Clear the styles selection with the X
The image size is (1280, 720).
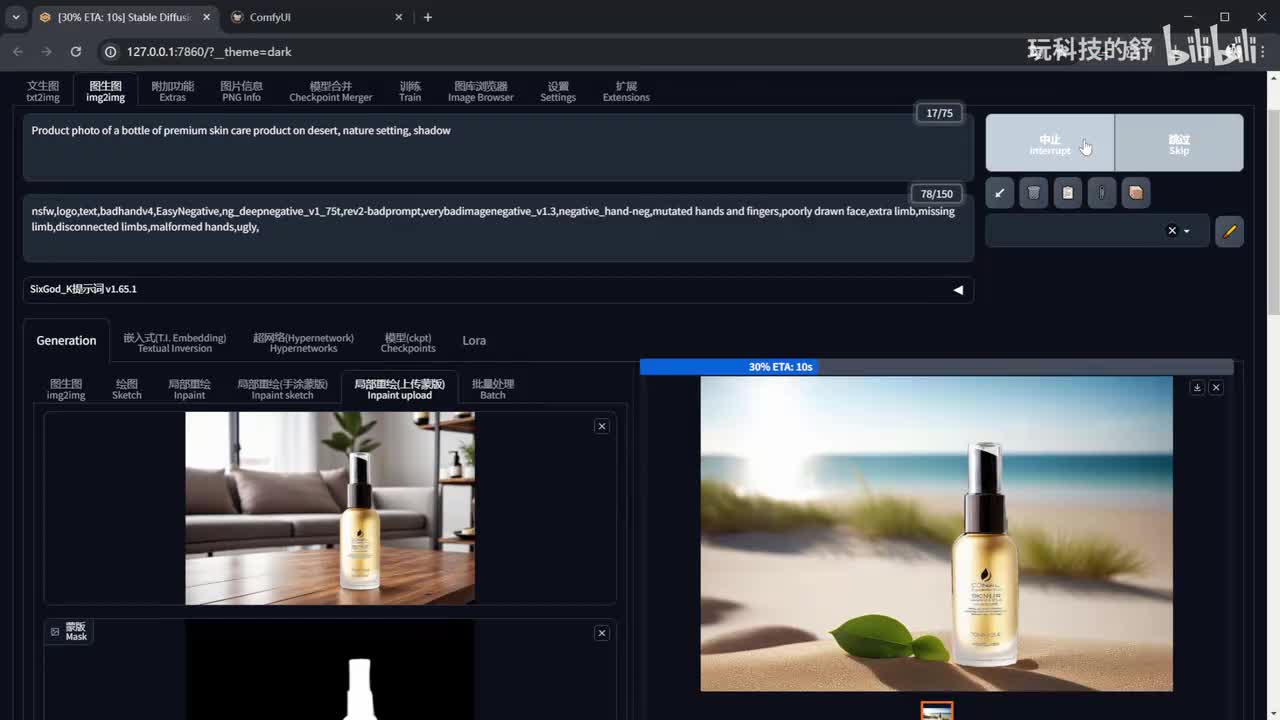(1172, 231)
